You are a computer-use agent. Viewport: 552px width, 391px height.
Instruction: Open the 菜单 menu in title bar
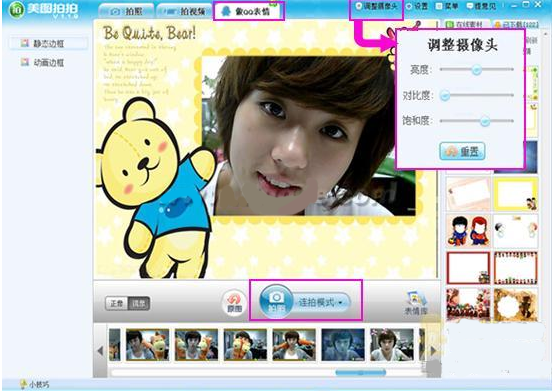(x=446, y=6)
